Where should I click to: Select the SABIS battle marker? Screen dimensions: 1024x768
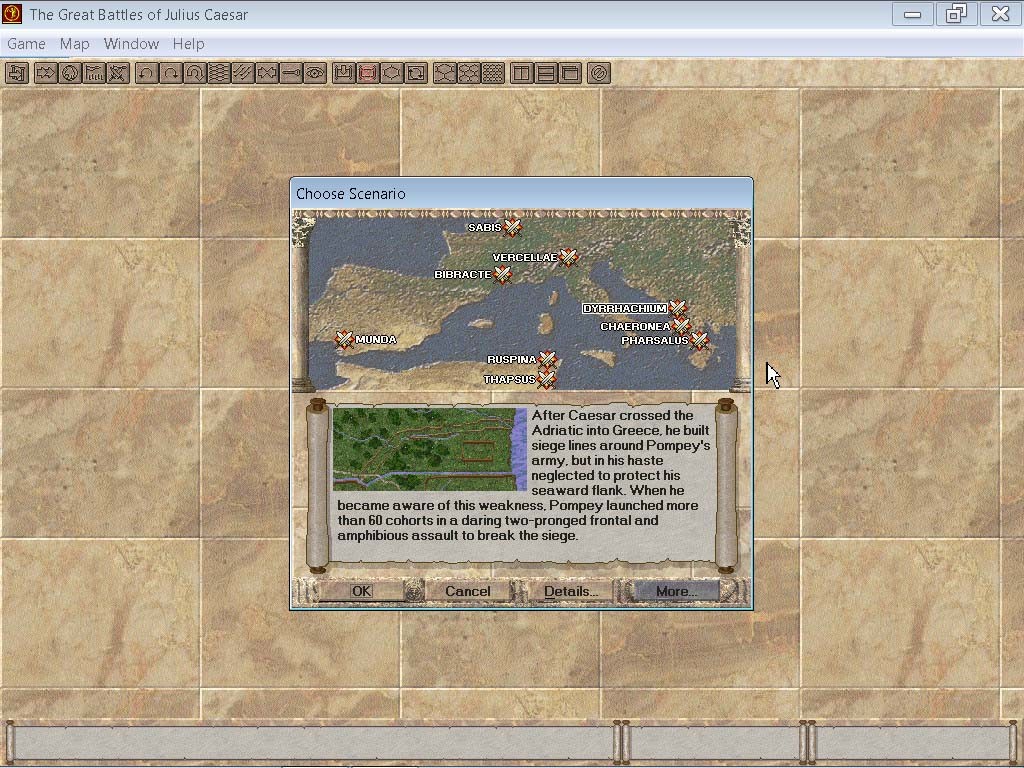(x=513, y=227)
